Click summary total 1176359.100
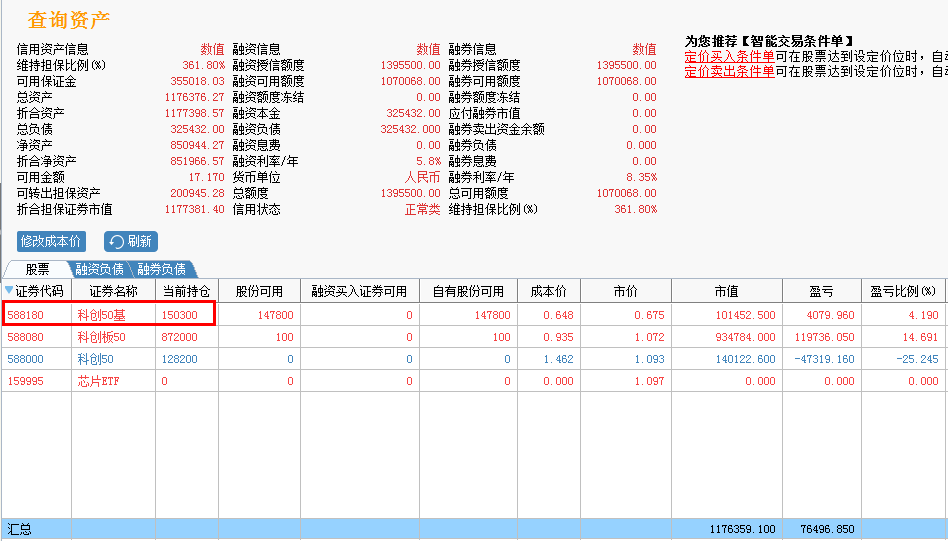The image size is (948, 541). [742, 530]
